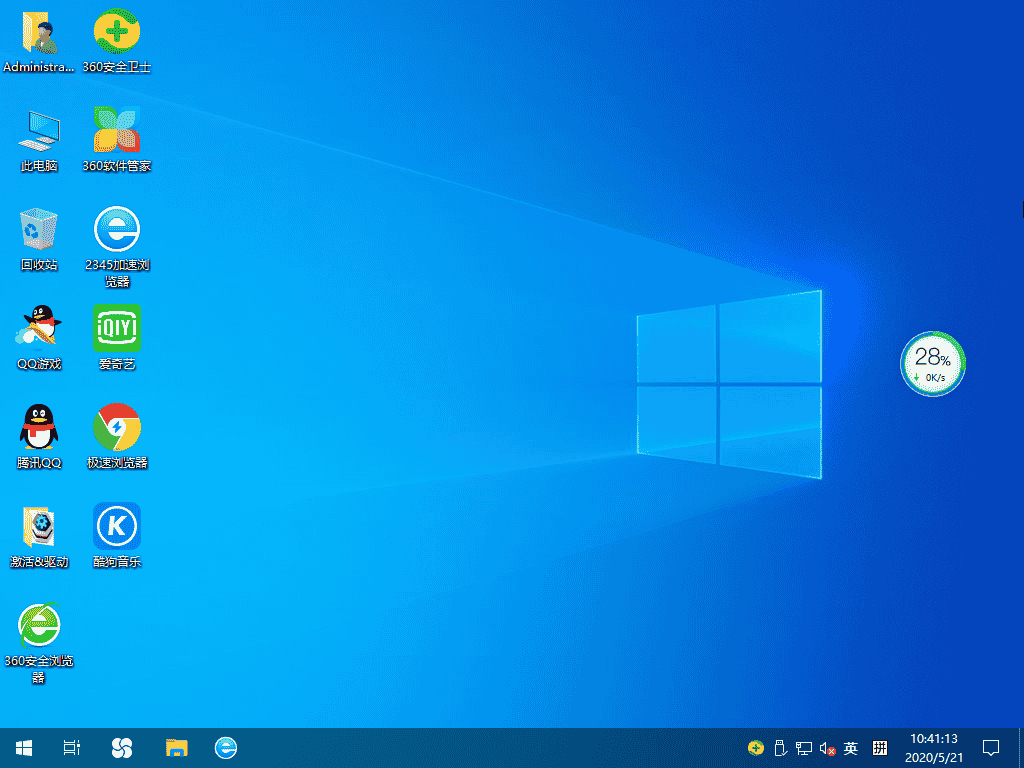This screenshot has height=768, width=1024.
Task: Unmute the speaker in the system tray
Action: [826, 747]
